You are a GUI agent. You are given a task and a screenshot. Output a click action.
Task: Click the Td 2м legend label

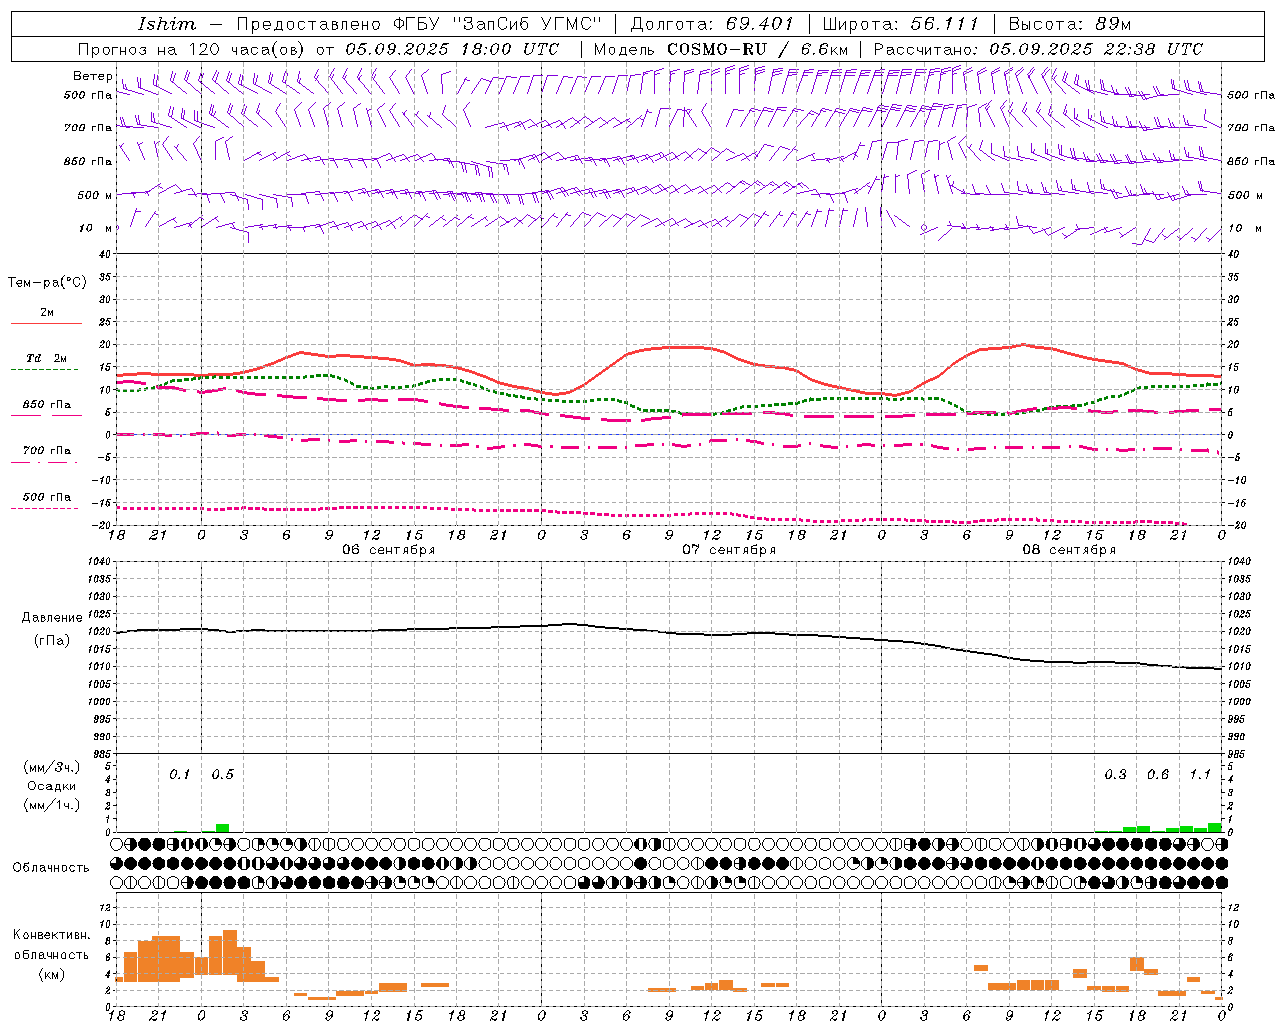[x=46, y=358]
